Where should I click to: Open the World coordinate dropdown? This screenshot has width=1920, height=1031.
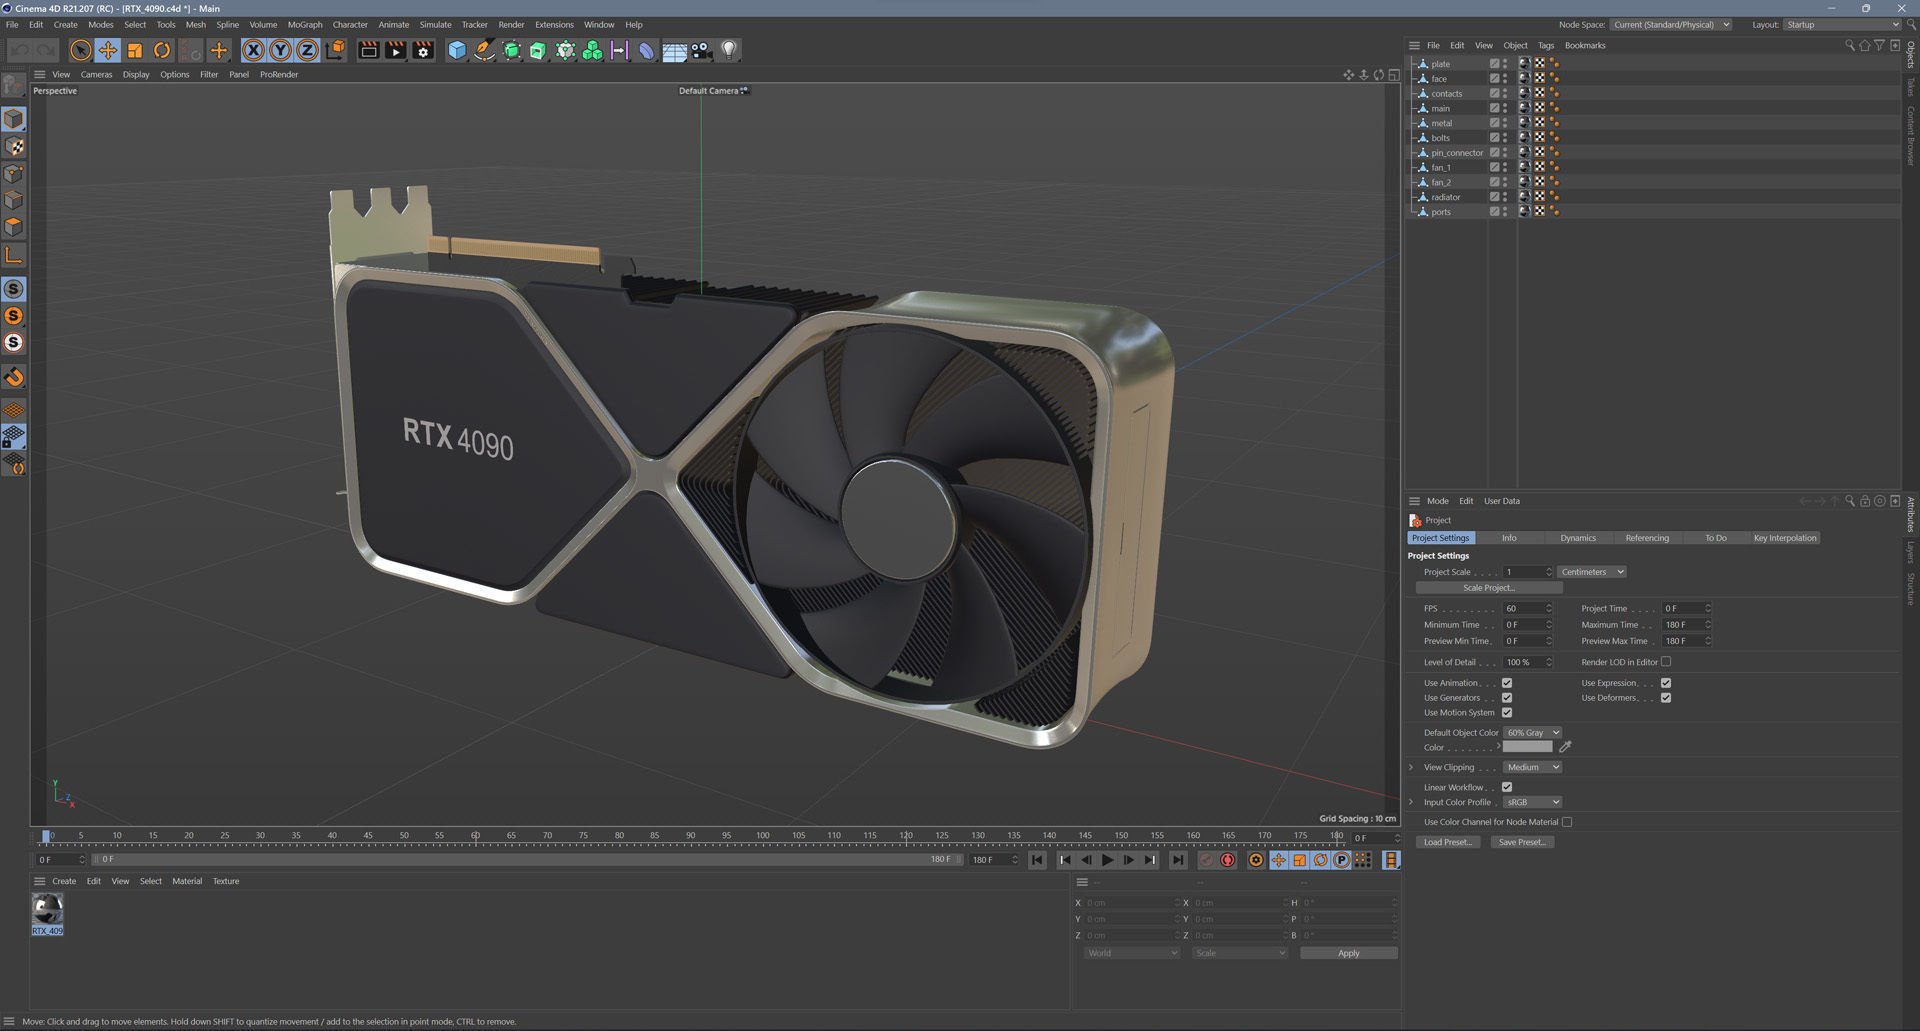(1132, 953)
